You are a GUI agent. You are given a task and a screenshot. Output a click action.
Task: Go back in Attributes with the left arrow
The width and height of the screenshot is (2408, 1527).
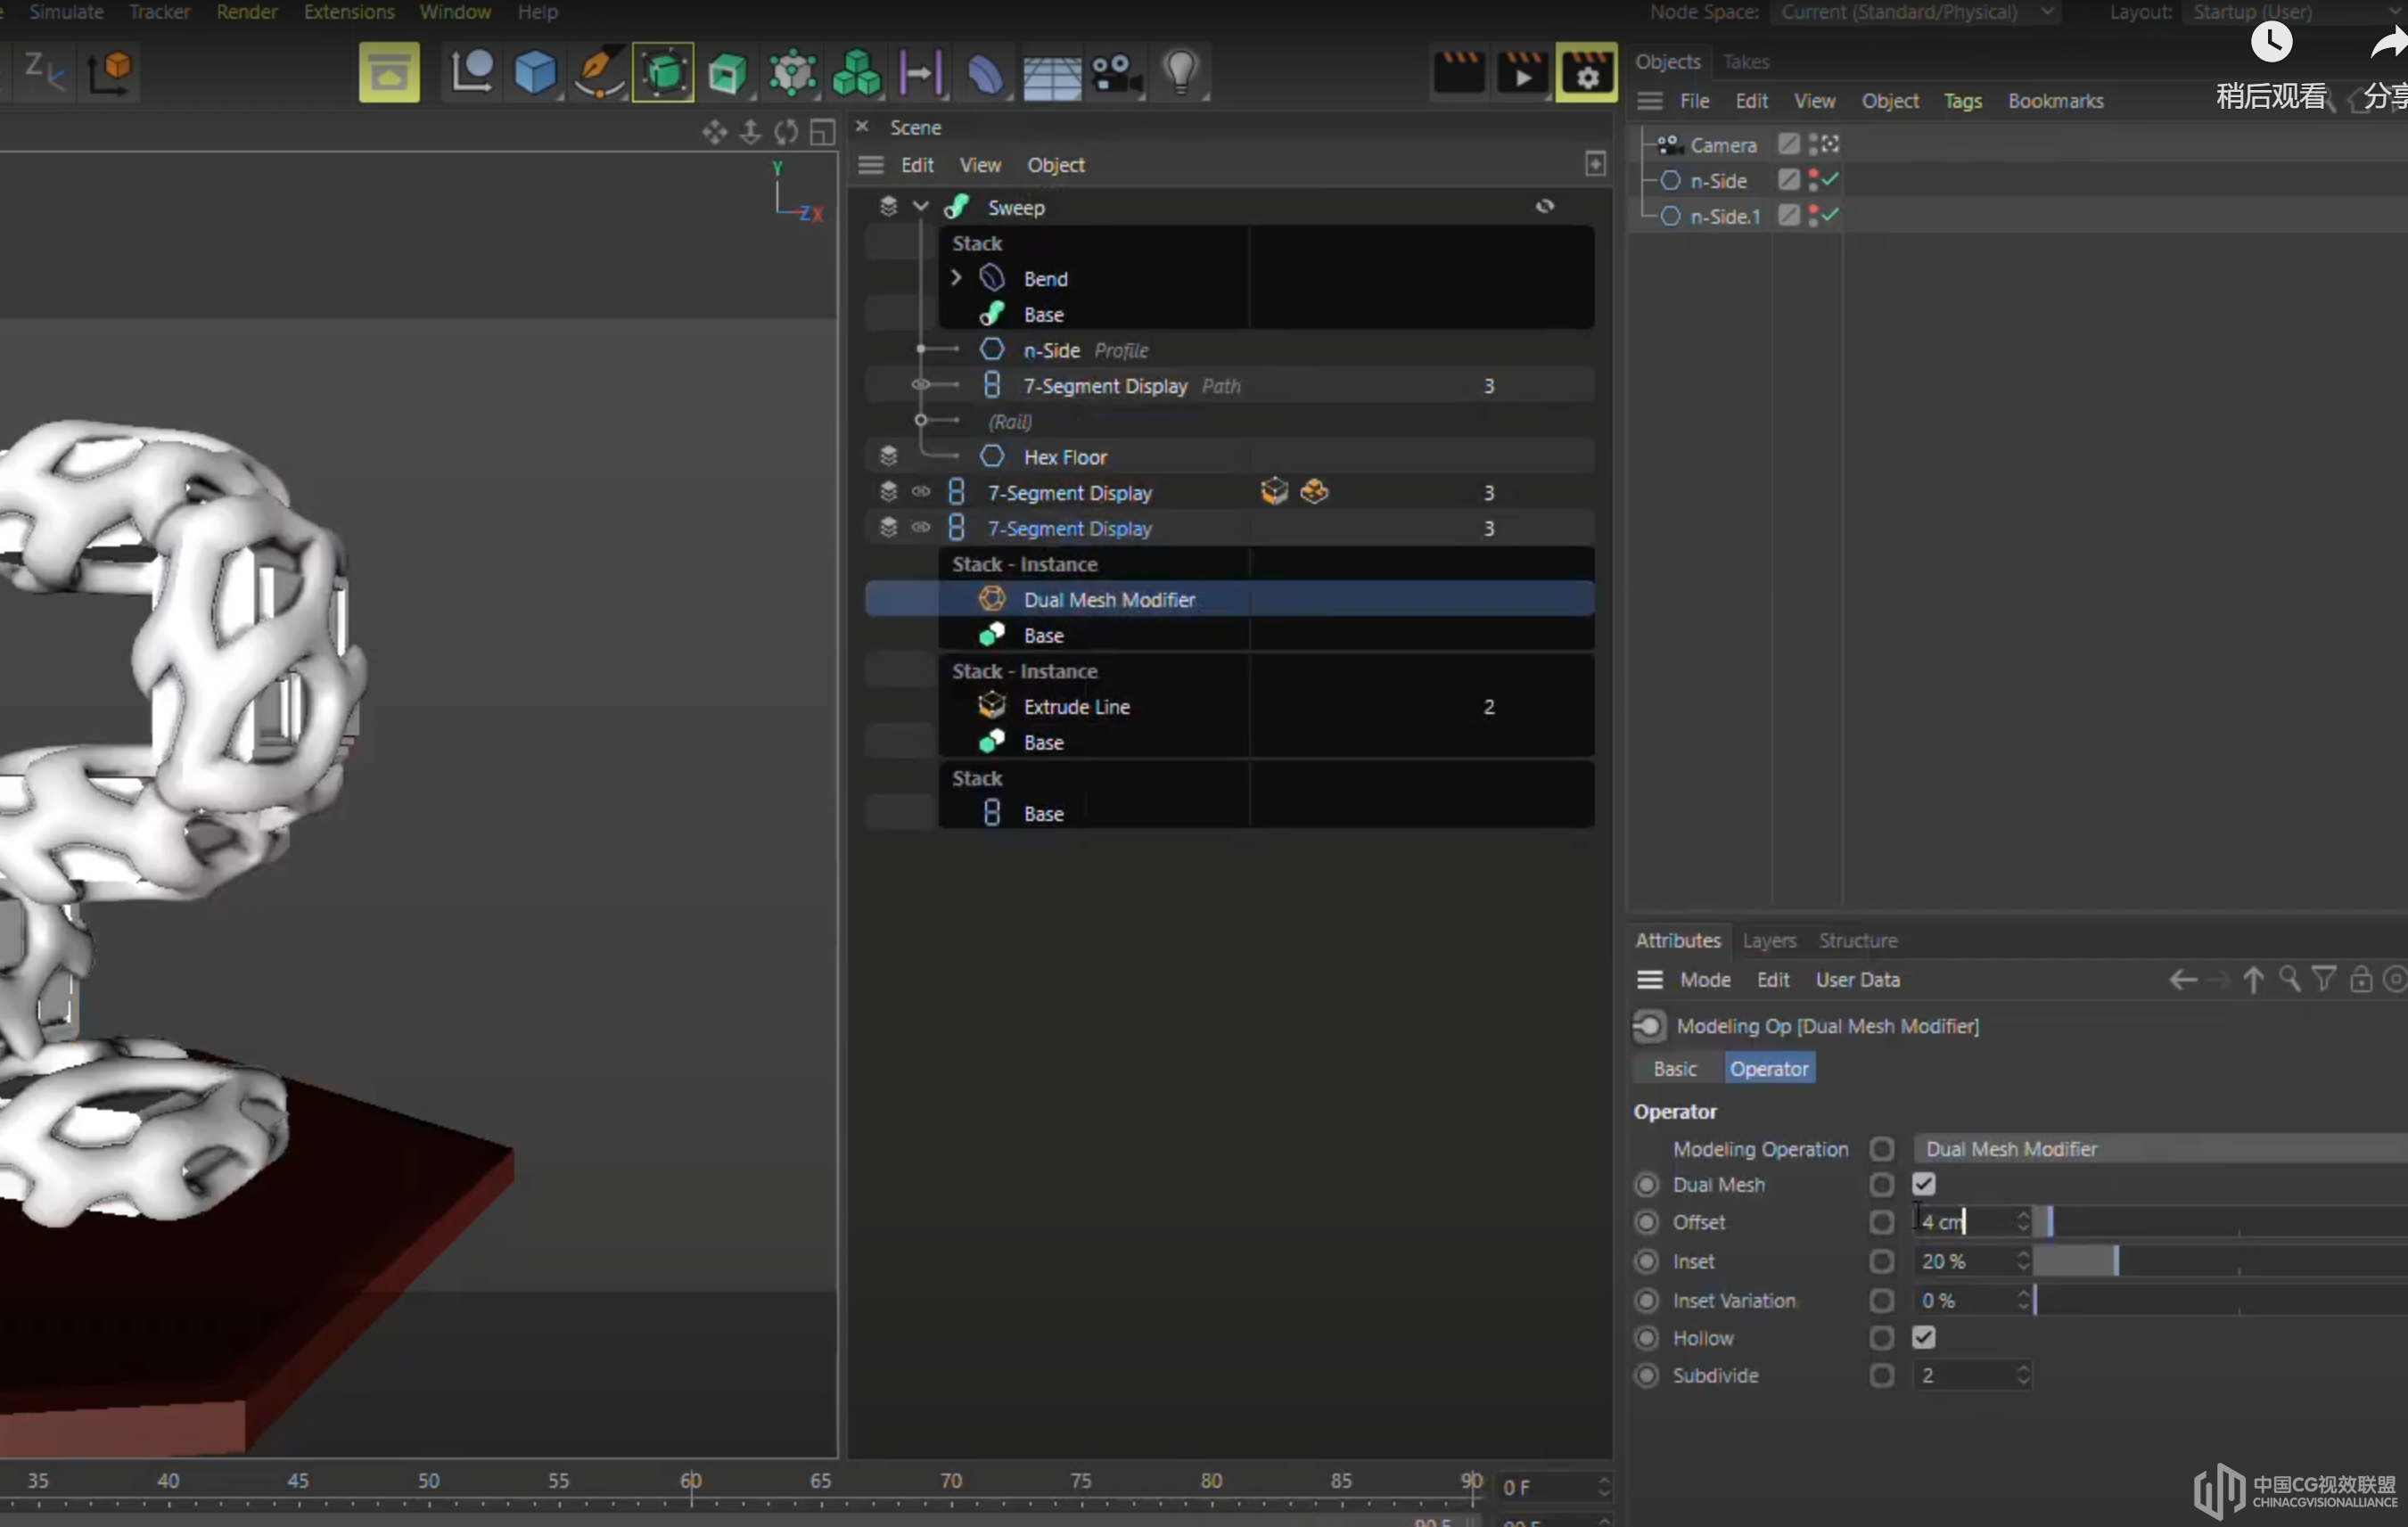tap(2182, 980)
